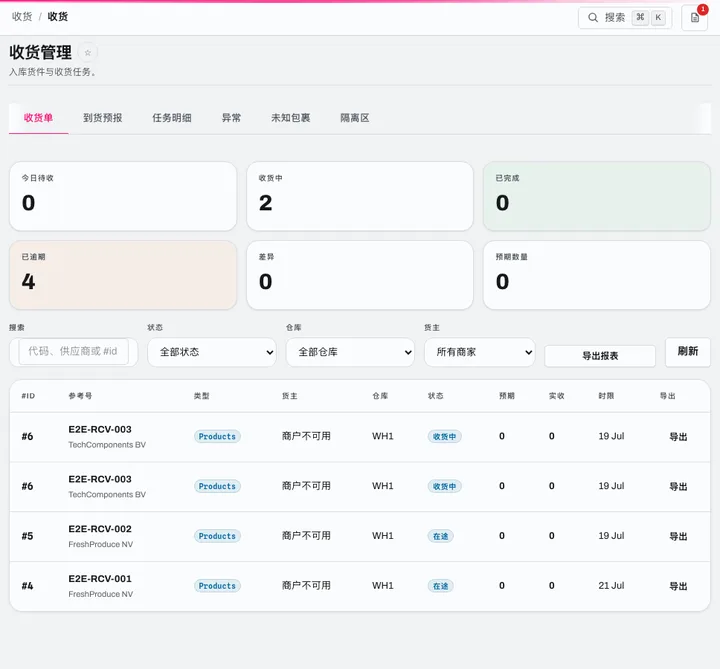Click the Products tag in E2E-RCV-001 row
The image size is (720, 669).
217,586
